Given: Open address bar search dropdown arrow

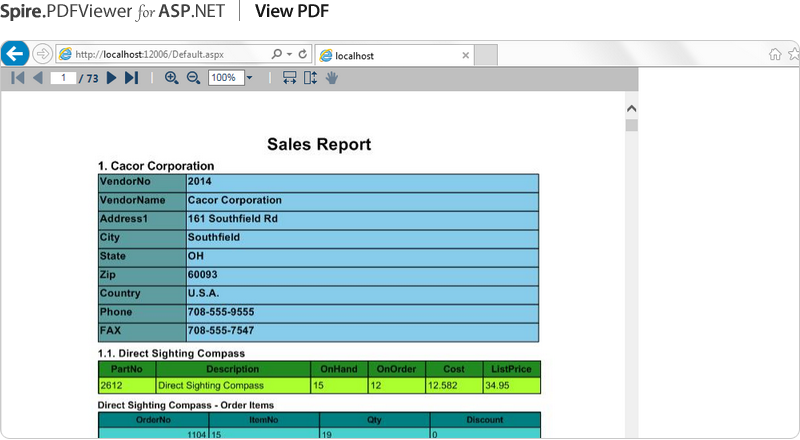Looking at the screenshot, I should pyautogui.click(x=289, y=54).
